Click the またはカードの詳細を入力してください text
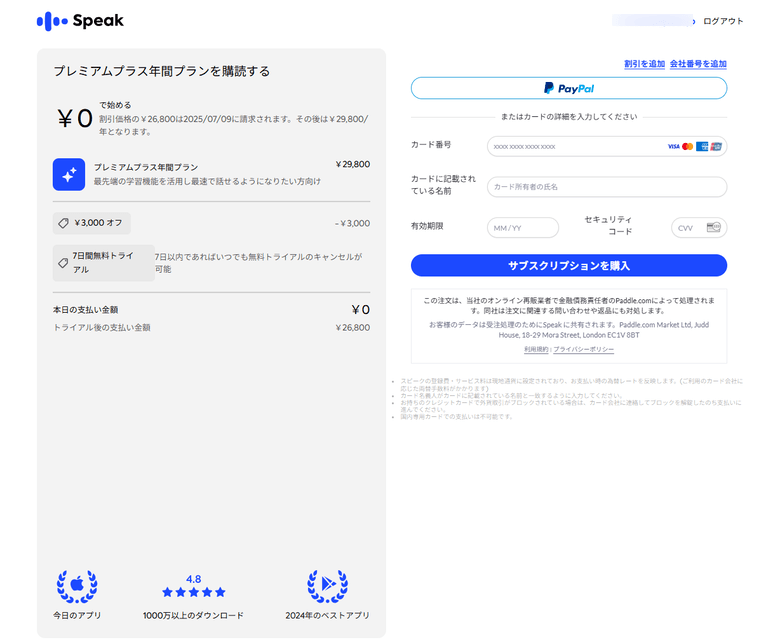Screen dimensions: 780x642 click(x=569, y=117)
